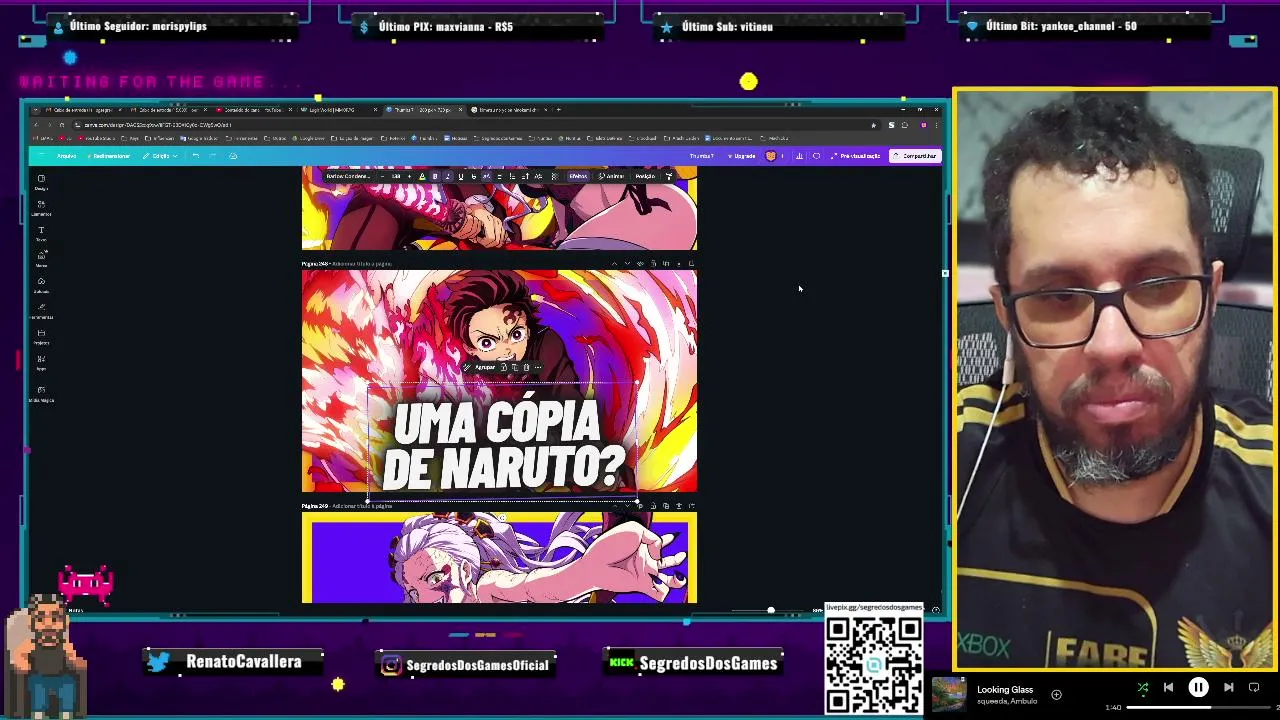
Task: Check the cloud save status icon
Action: click(x=233, y=156)
